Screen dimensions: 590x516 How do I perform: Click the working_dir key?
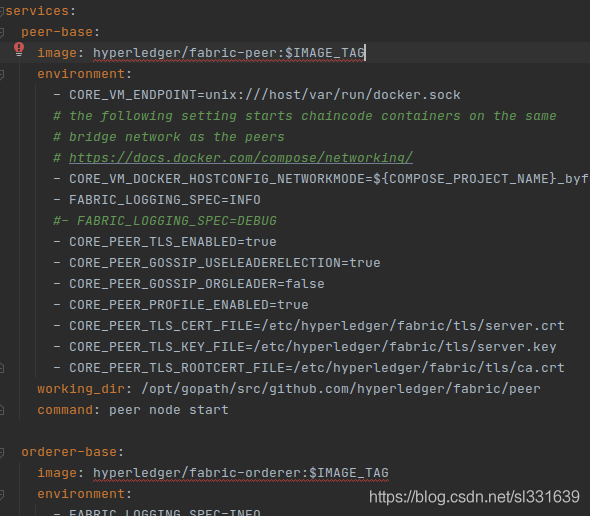tap(81, 389)
